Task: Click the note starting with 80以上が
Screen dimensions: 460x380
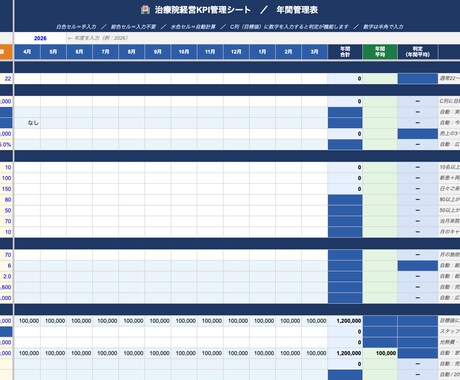Action: 450,200
